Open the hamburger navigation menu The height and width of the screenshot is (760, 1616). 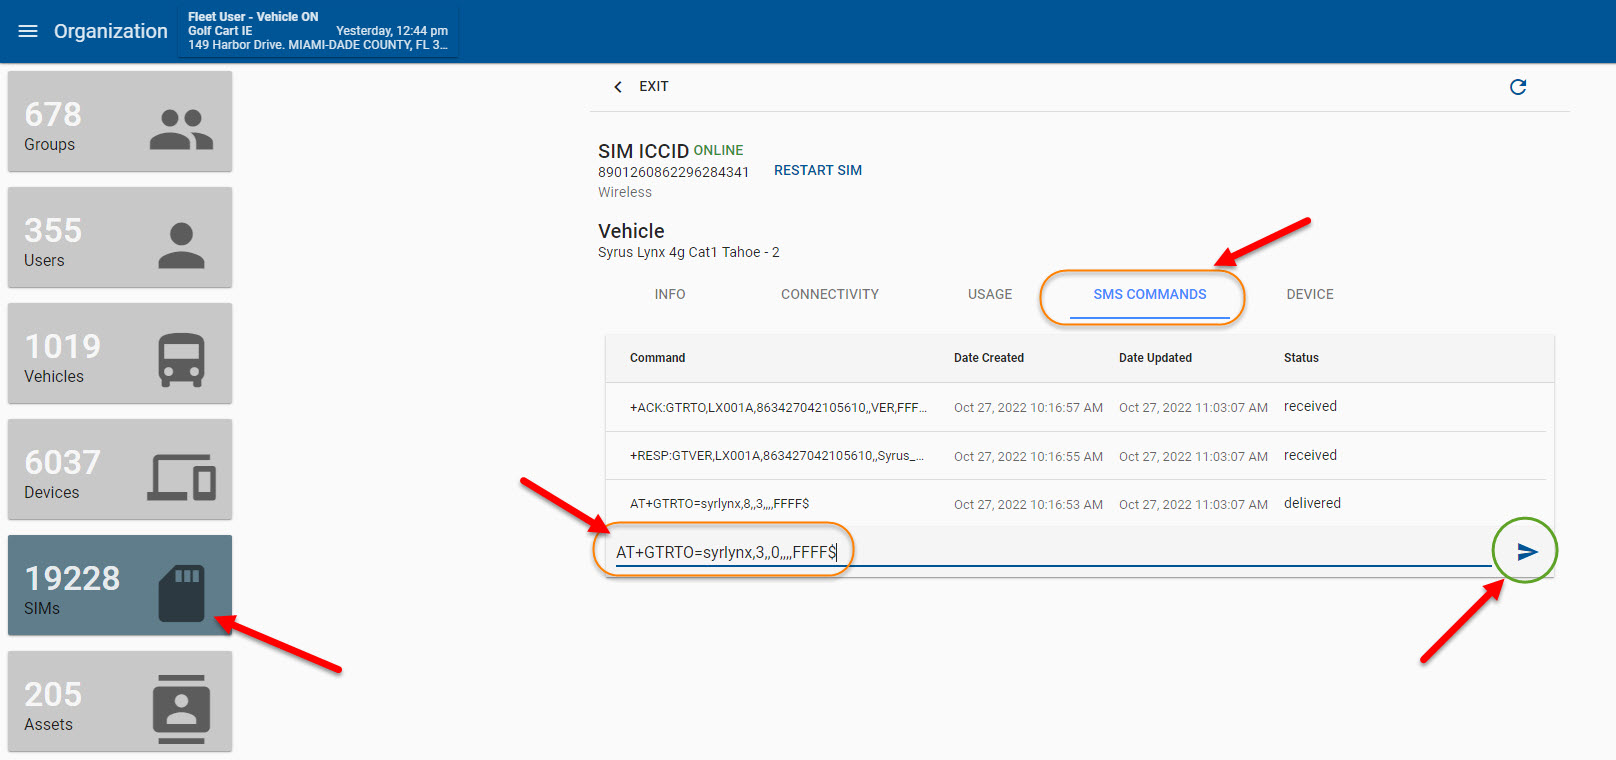(x=28, y=31)
